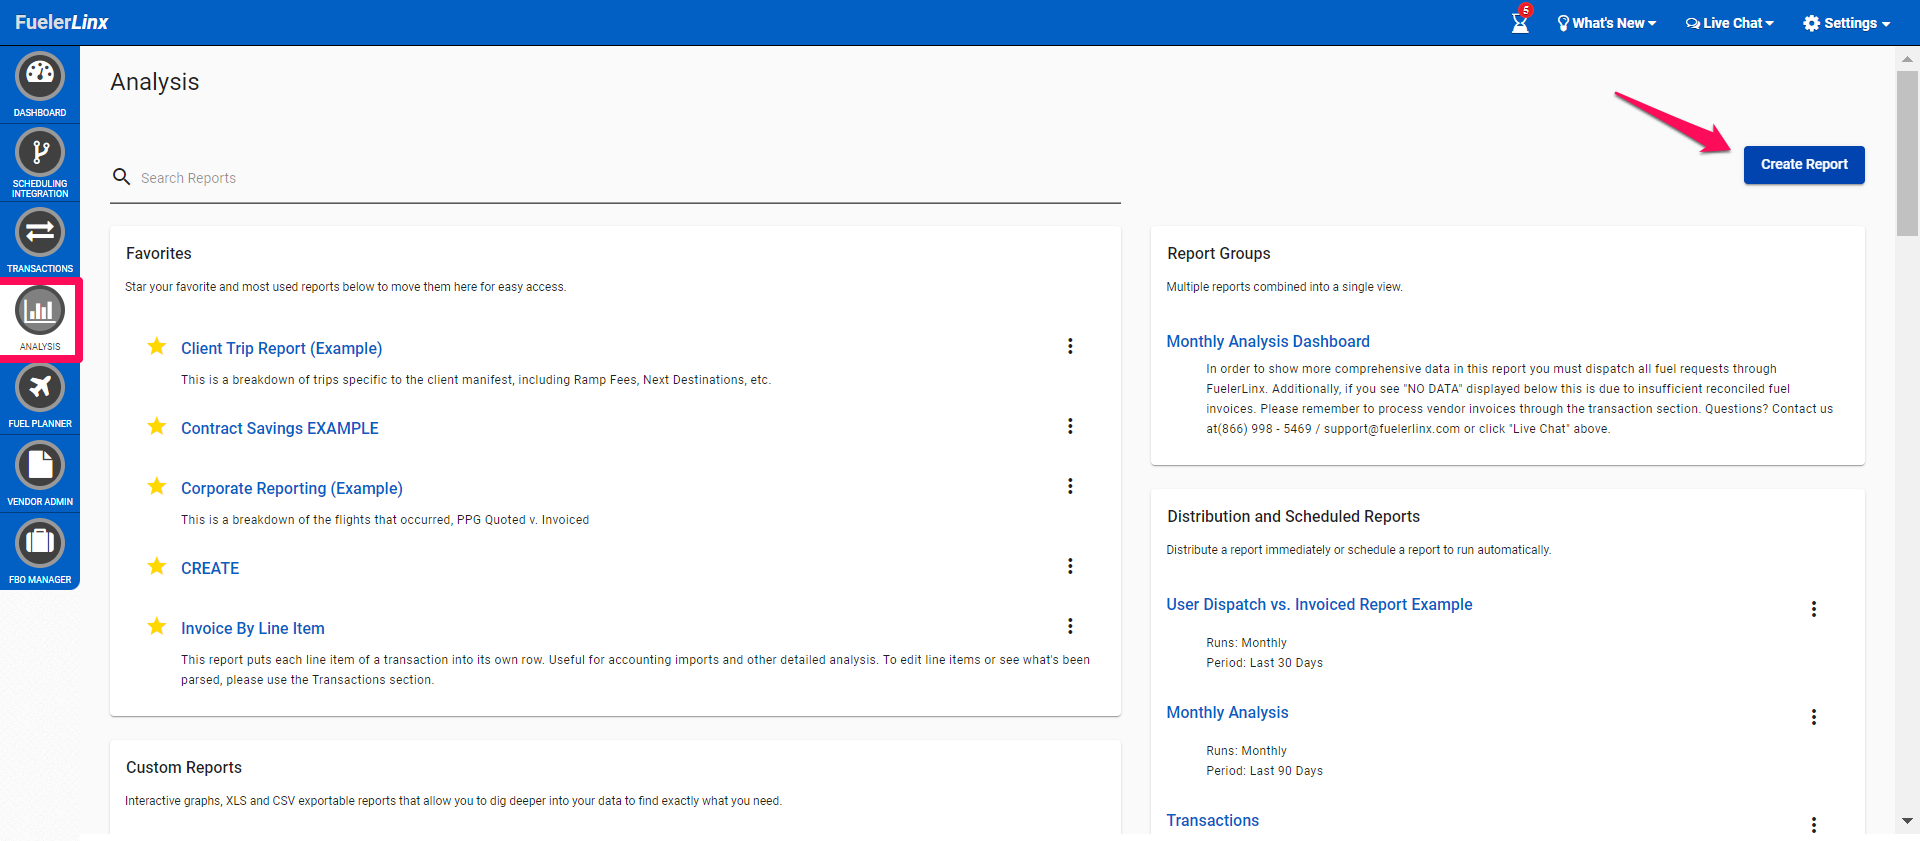Unstar Client Trip Report favorite
Screen dimensions: 1920x841
[157, 347]
